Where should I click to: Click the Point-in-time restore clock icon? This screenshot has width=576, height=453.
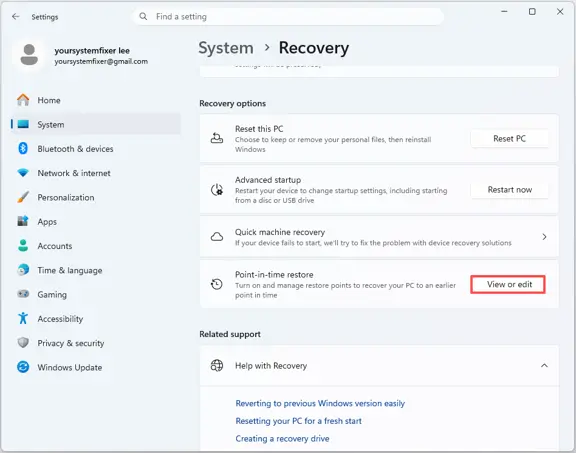(217, 284)
